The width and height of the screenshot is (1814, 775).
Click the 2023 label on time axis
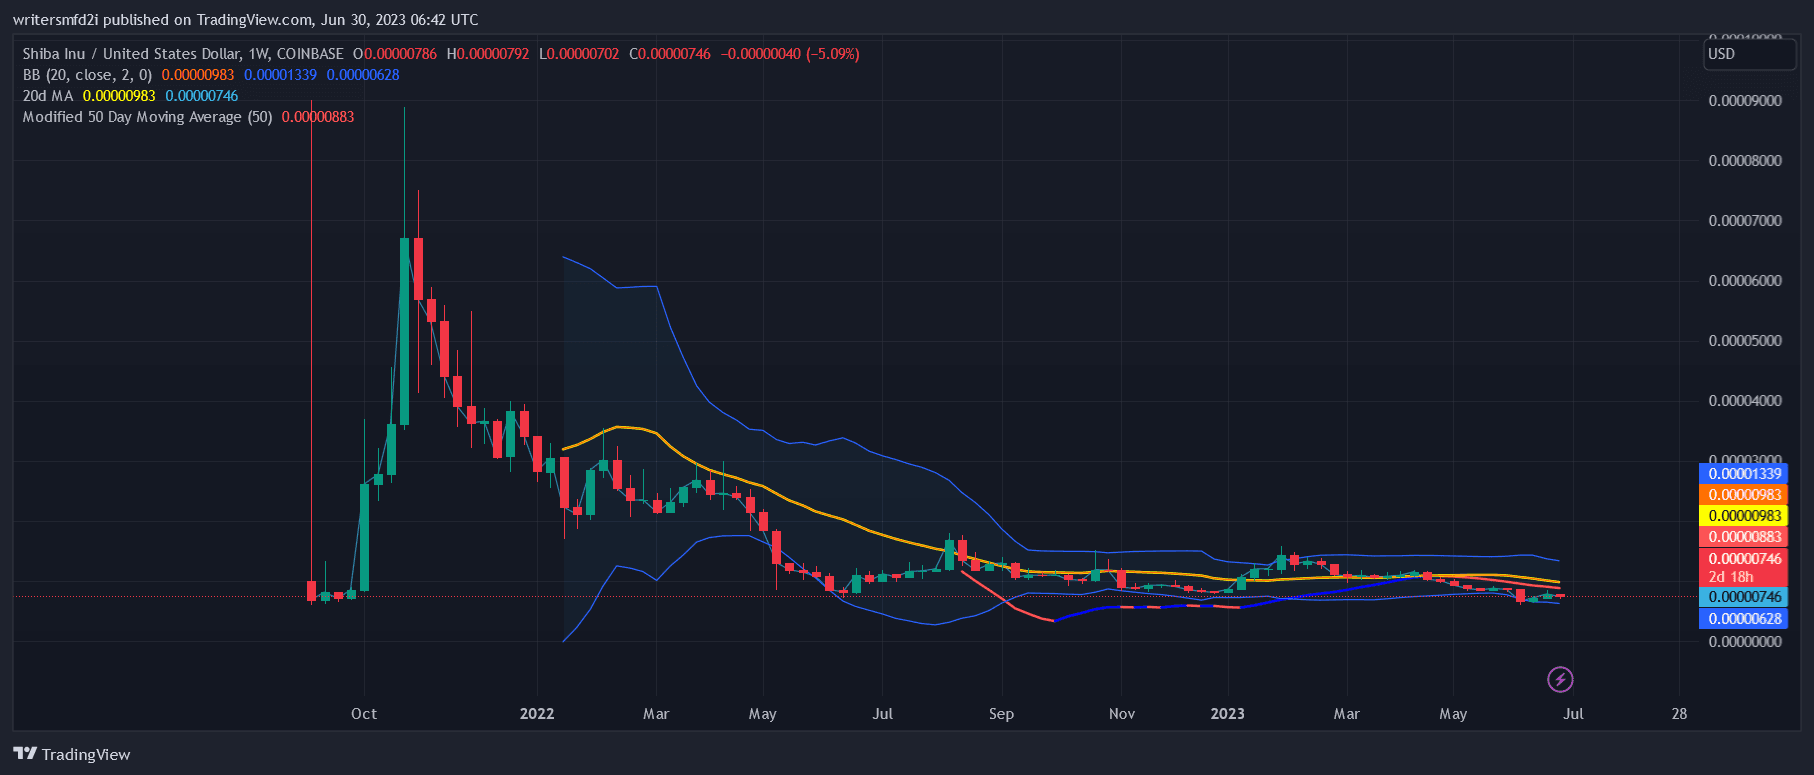(x=1227, y=714)
